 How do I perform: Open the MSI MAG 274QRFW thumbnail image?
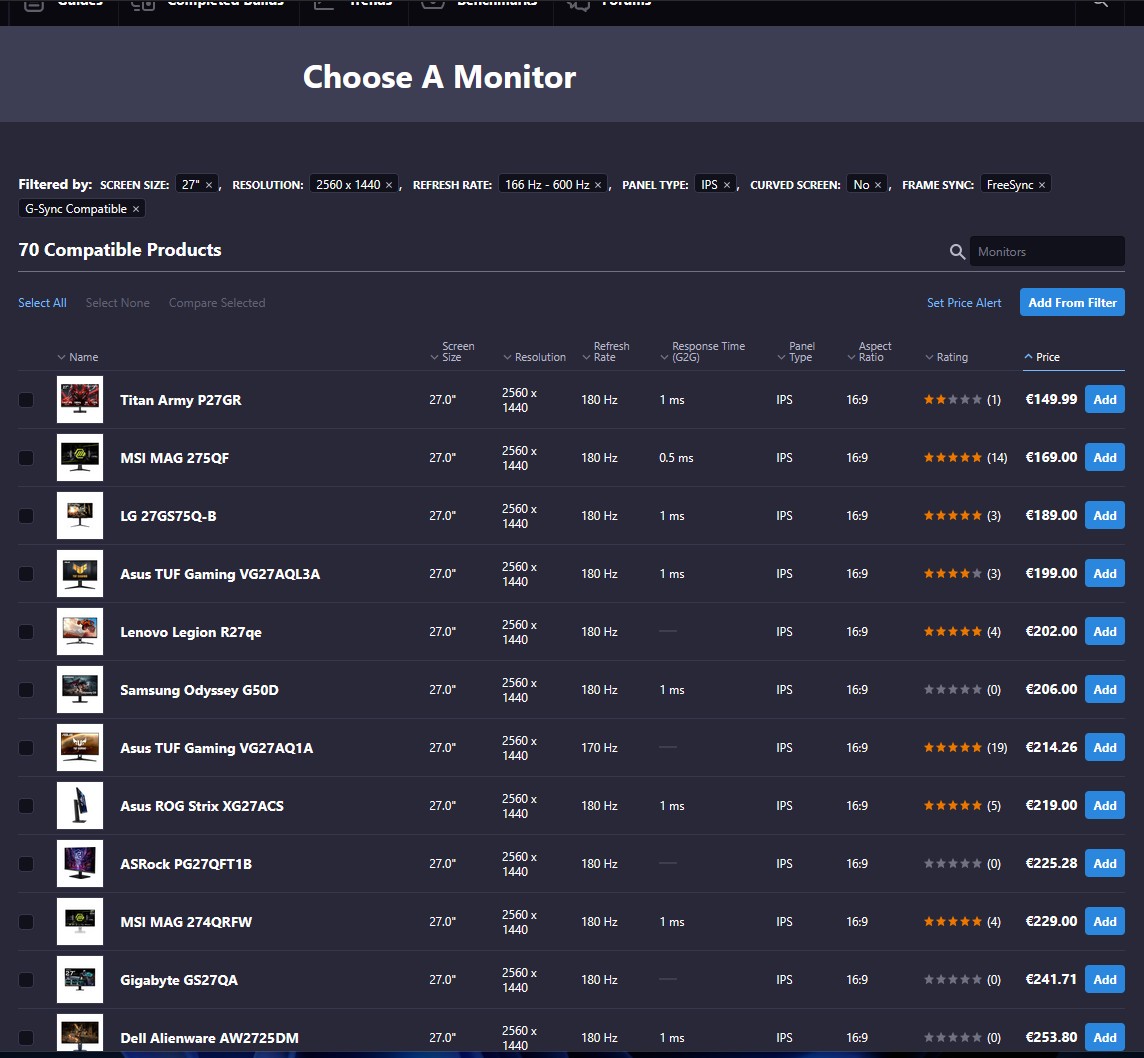[80, 922]
